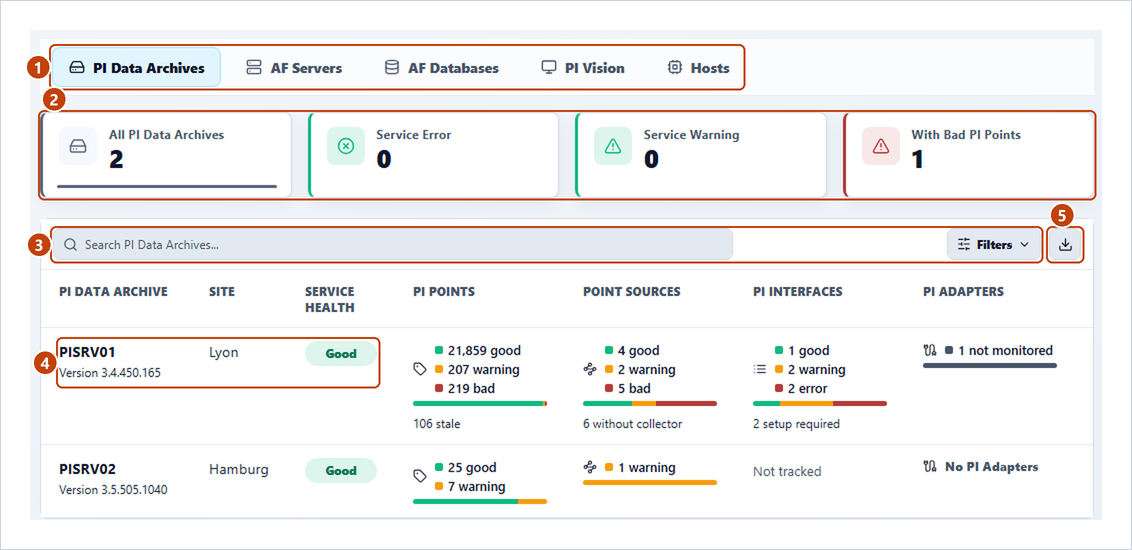1132x550 pixels.
Task: Click the Version 3.5.505.1040 text
Action: pyautogui.click(x=113, y=490)
